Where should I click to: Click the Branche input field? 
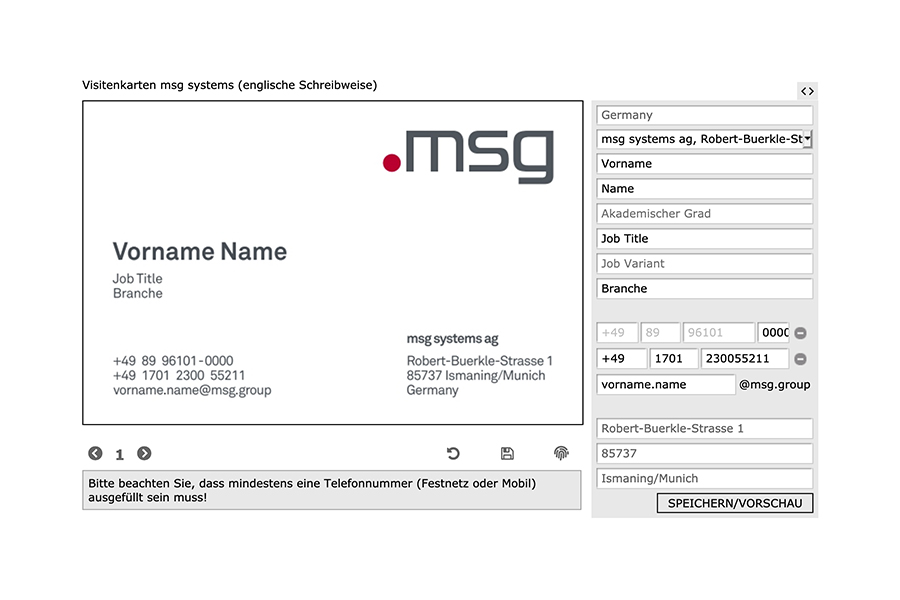[704, 288]
